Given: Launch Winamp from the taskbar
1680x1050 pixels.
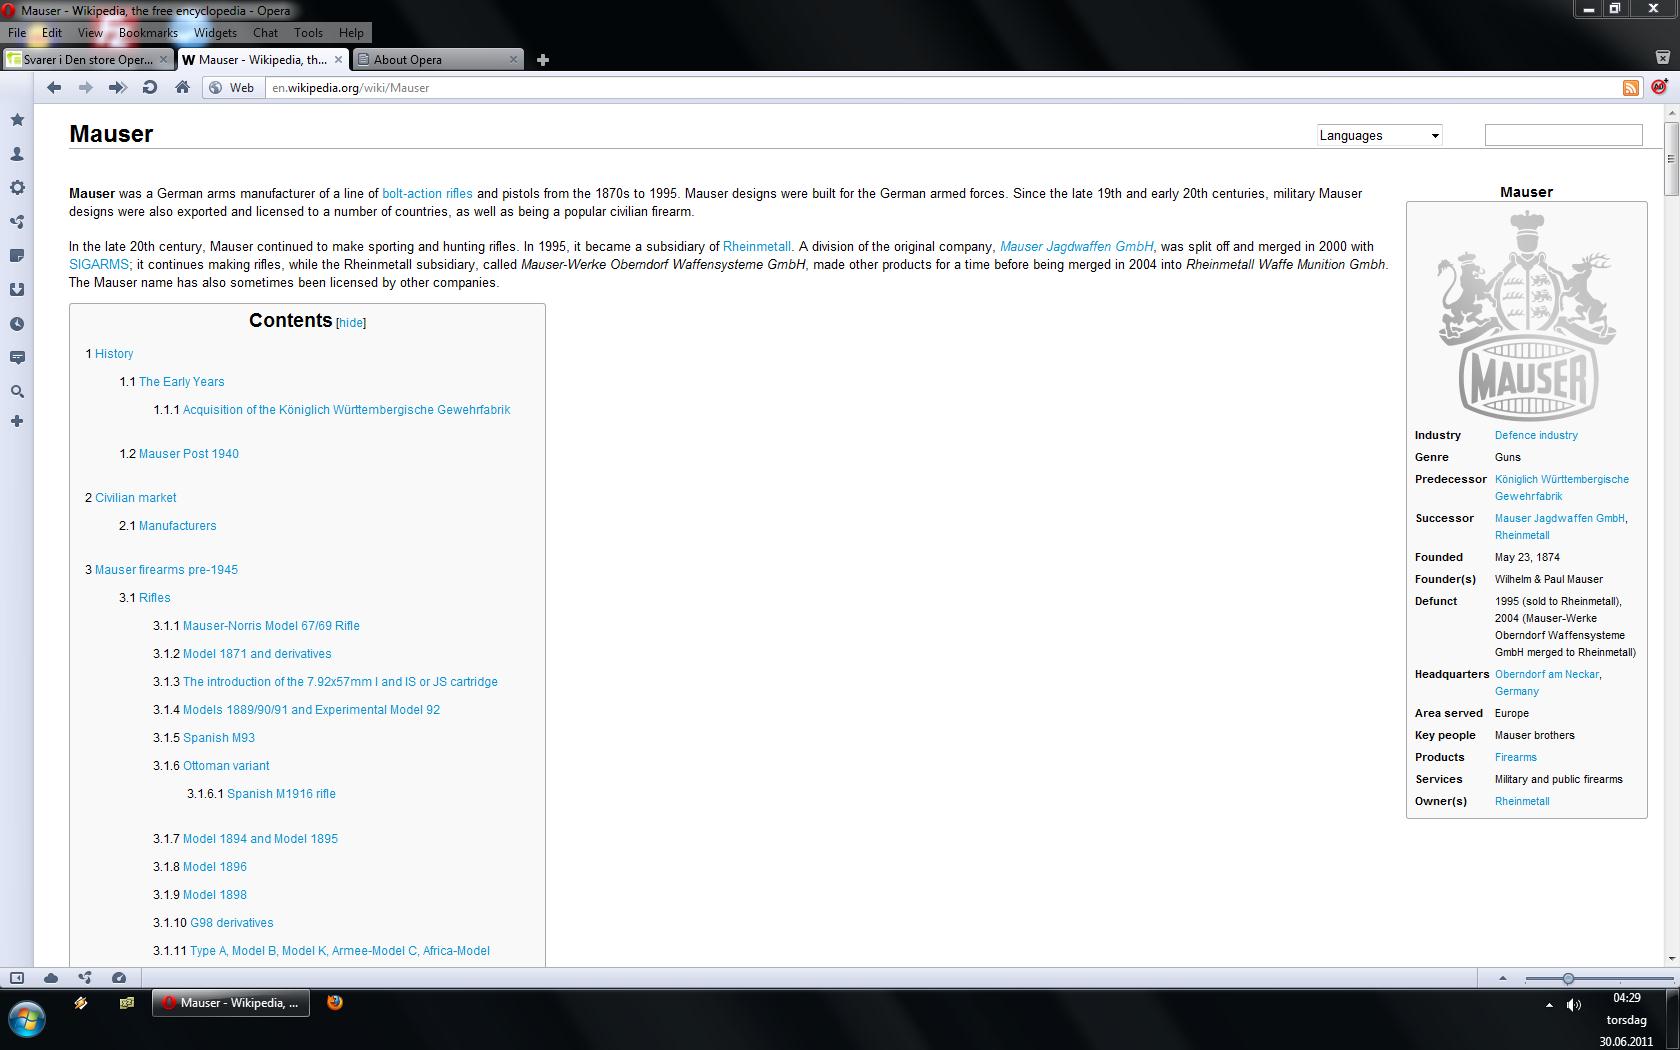Looking at the screenshot, I should (x=81, y=1002).
